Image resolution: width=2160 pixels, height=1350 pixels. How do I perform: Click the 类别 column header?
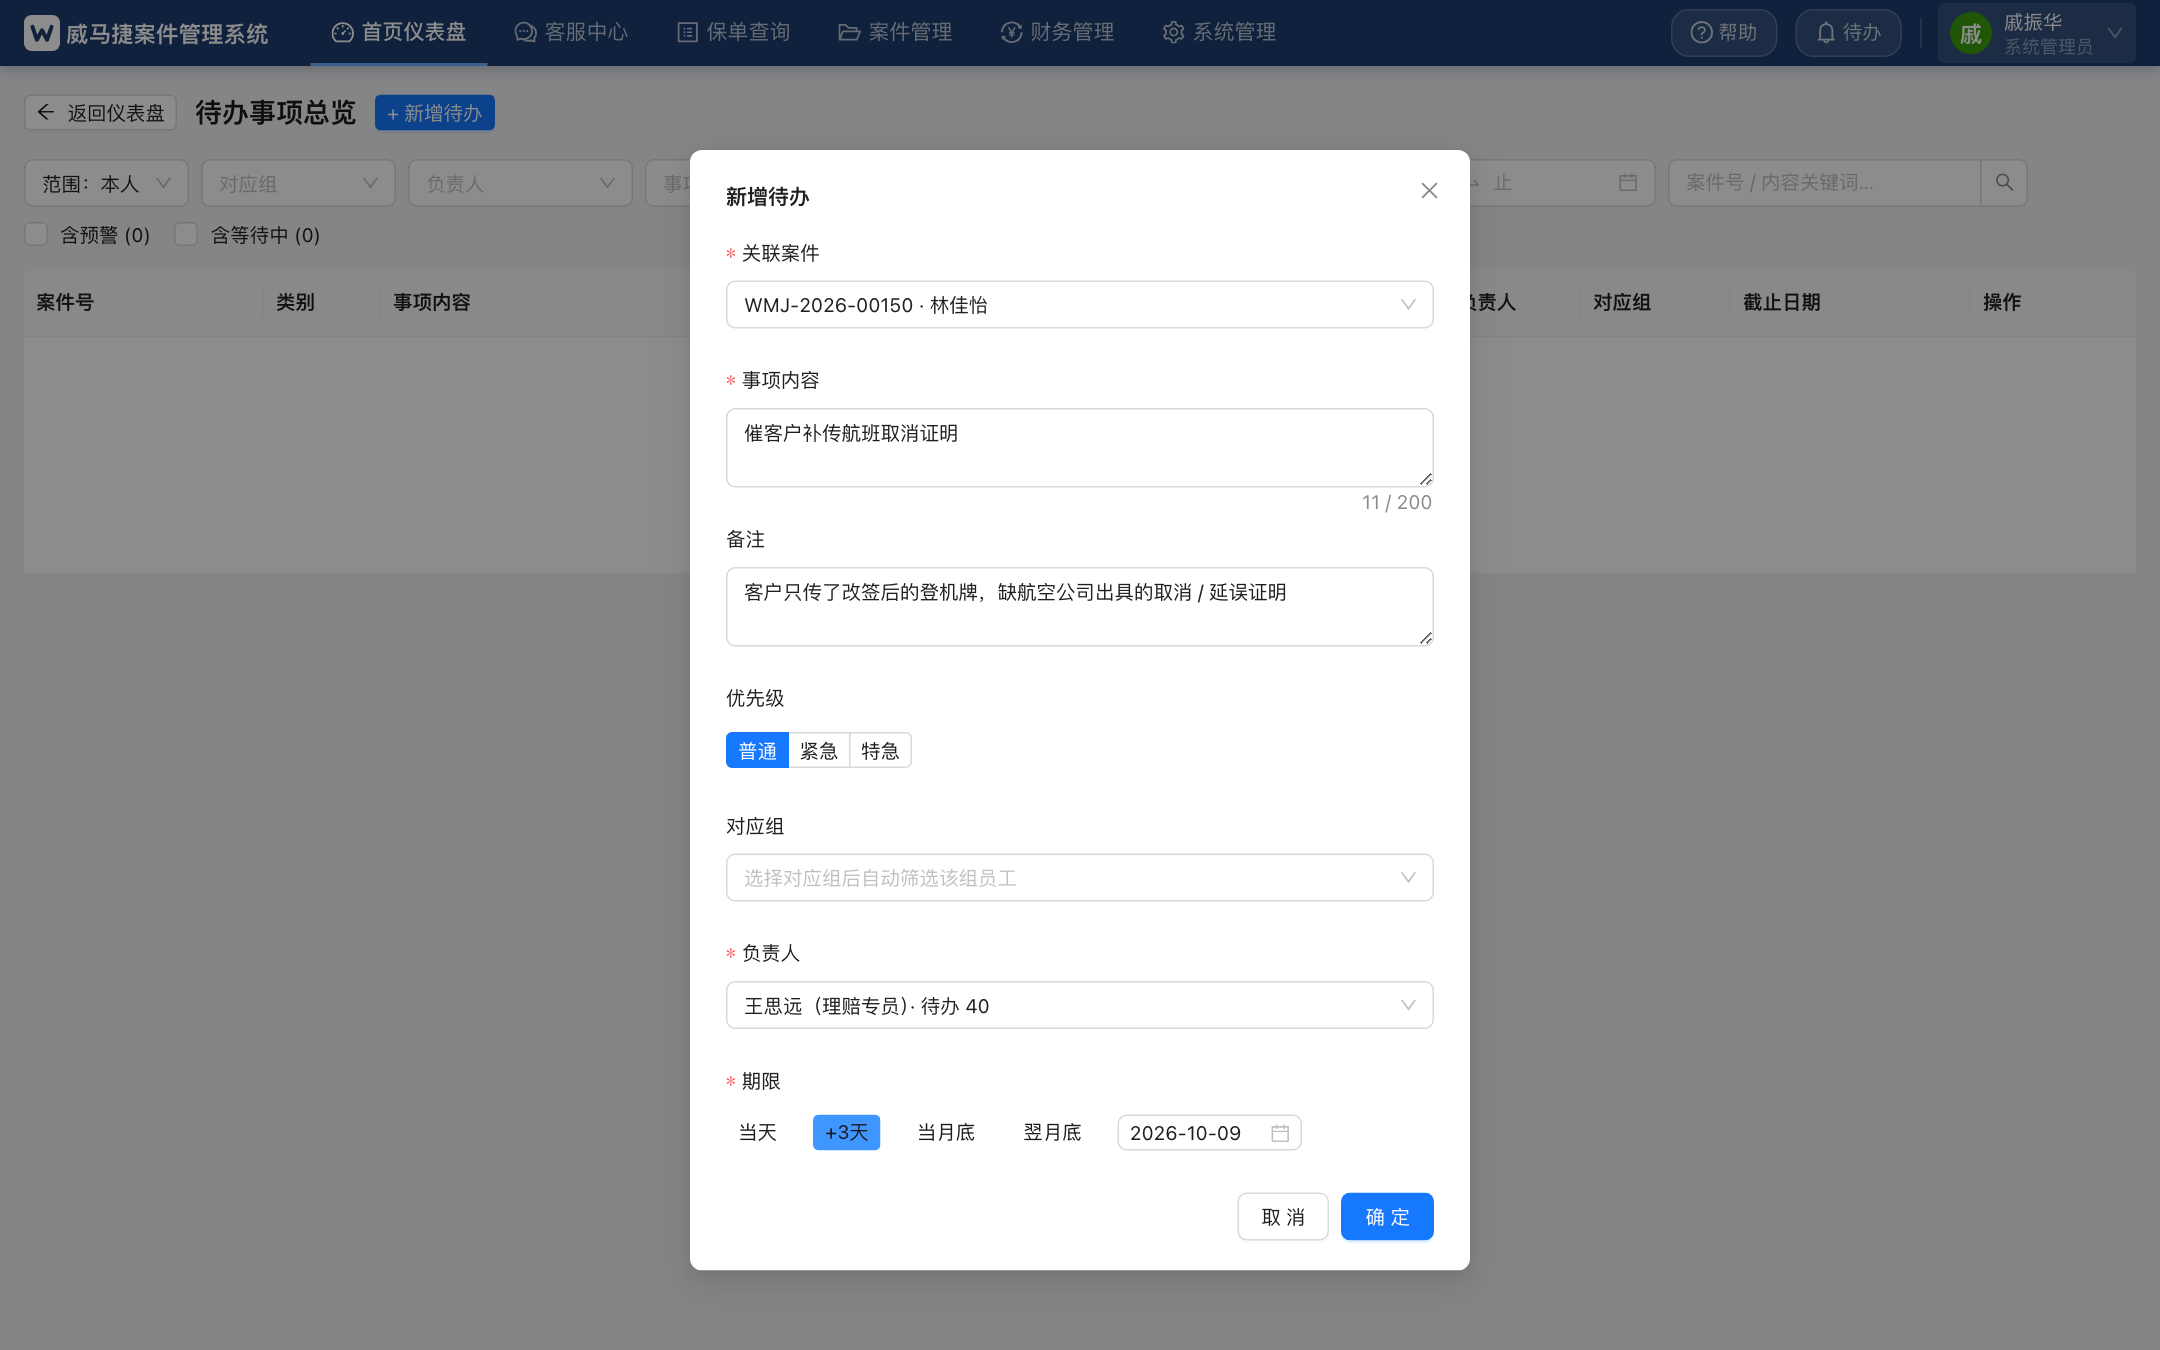click(x=295, y=302)
